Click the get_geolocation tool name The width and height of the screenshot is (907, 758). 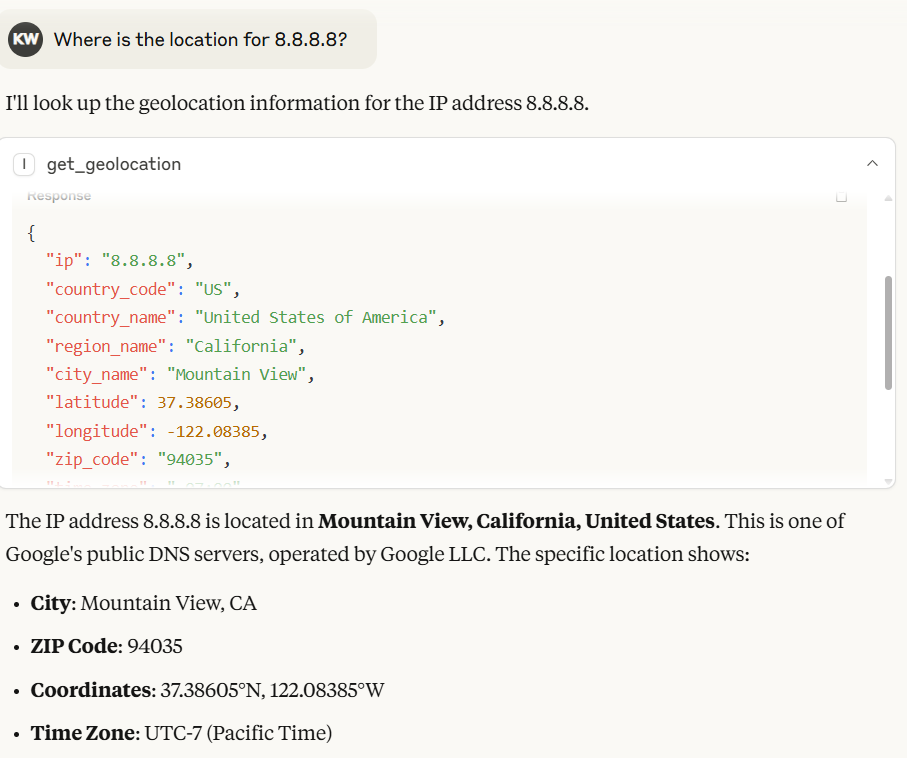pyautogui.click(x=114, y=164)
